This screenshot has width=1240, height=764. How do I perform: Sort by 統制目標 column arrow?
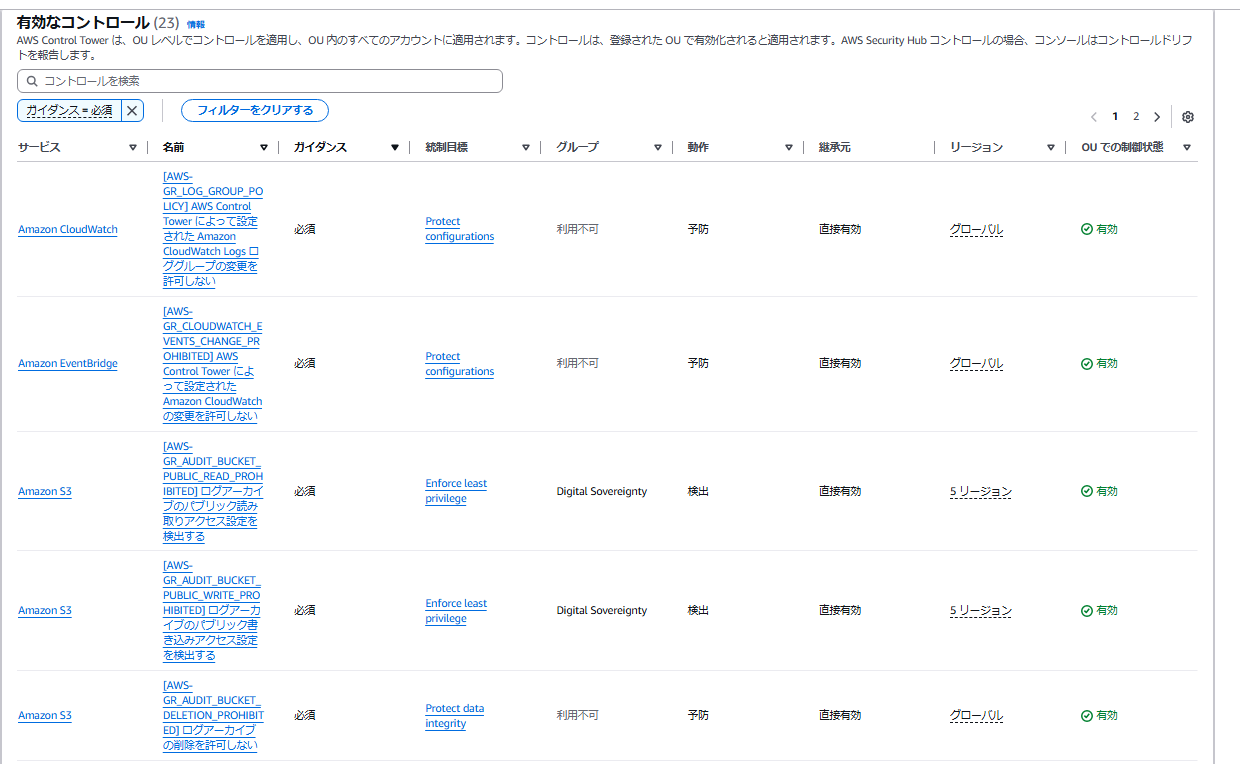(526, 147)
